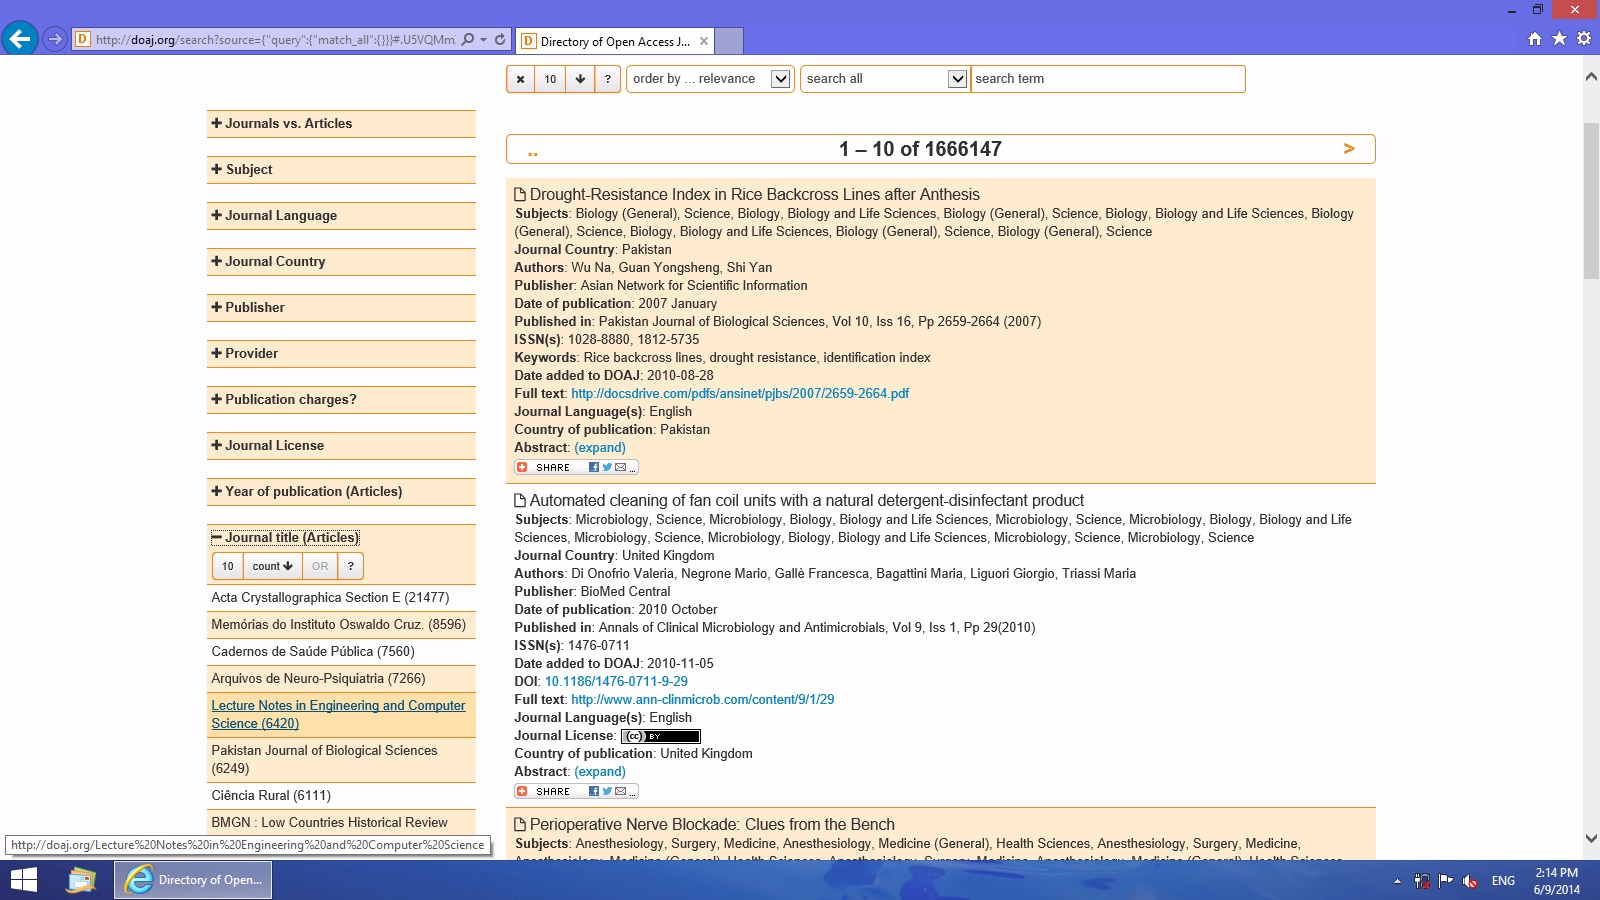Image resolution: width=1600 pixels, height=900 pixels.
Task: Expand Year of publication (Articles) facet
Action: (x=341, y=492)
